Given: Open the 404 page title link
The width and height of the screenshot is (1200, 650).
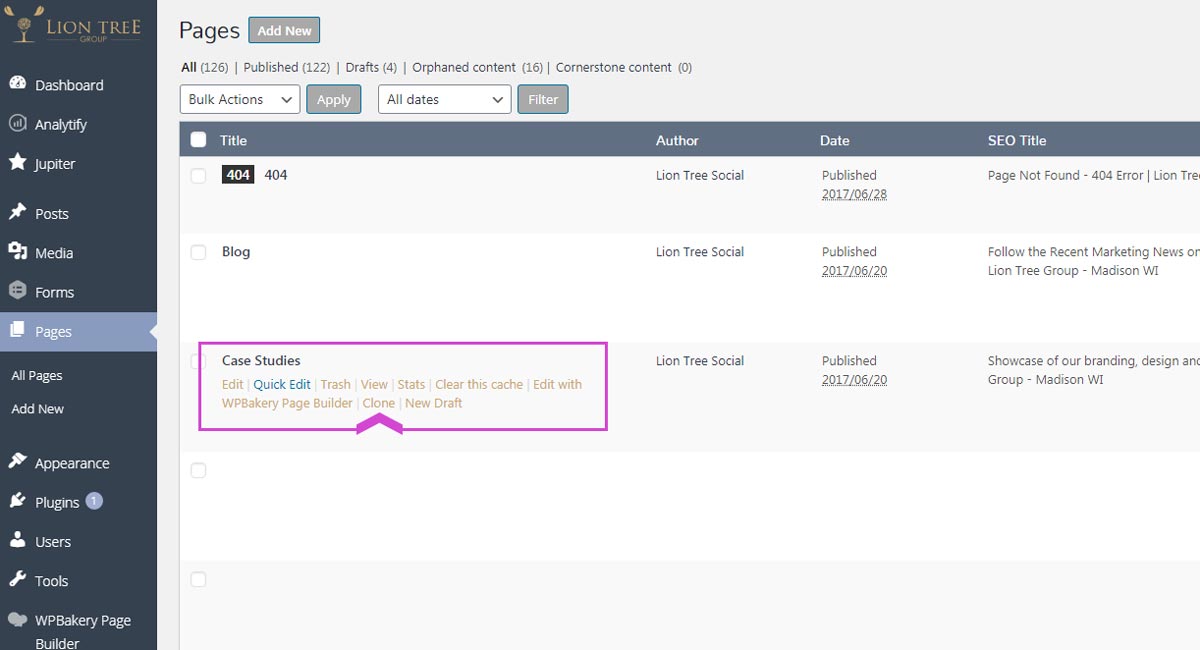Looking at the screenshot, I should click(276, 175).
